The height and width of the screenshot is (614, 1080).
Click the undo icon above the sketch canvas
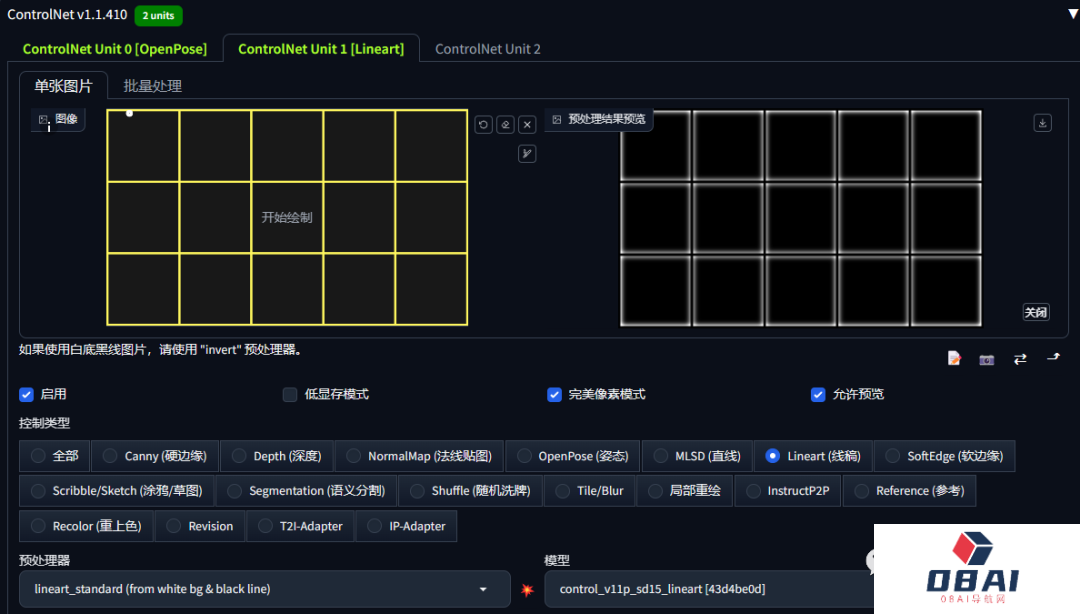point(483,124)
